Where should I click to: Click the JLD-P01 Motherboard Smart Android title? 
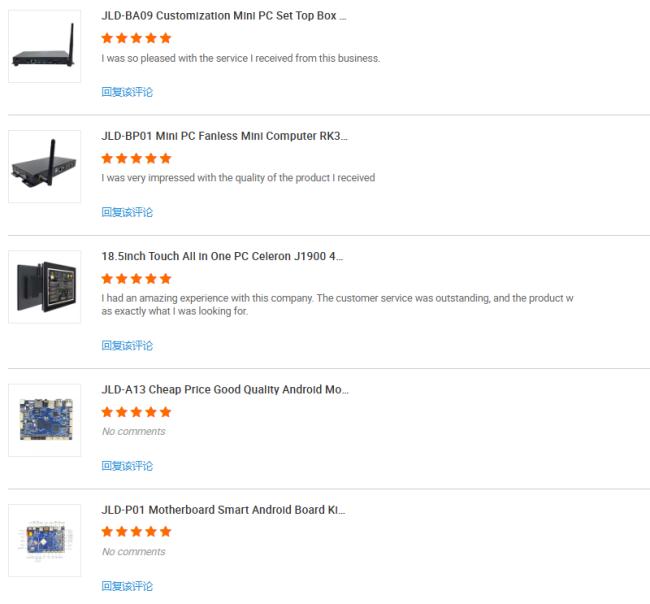click(x=223, y=510)
